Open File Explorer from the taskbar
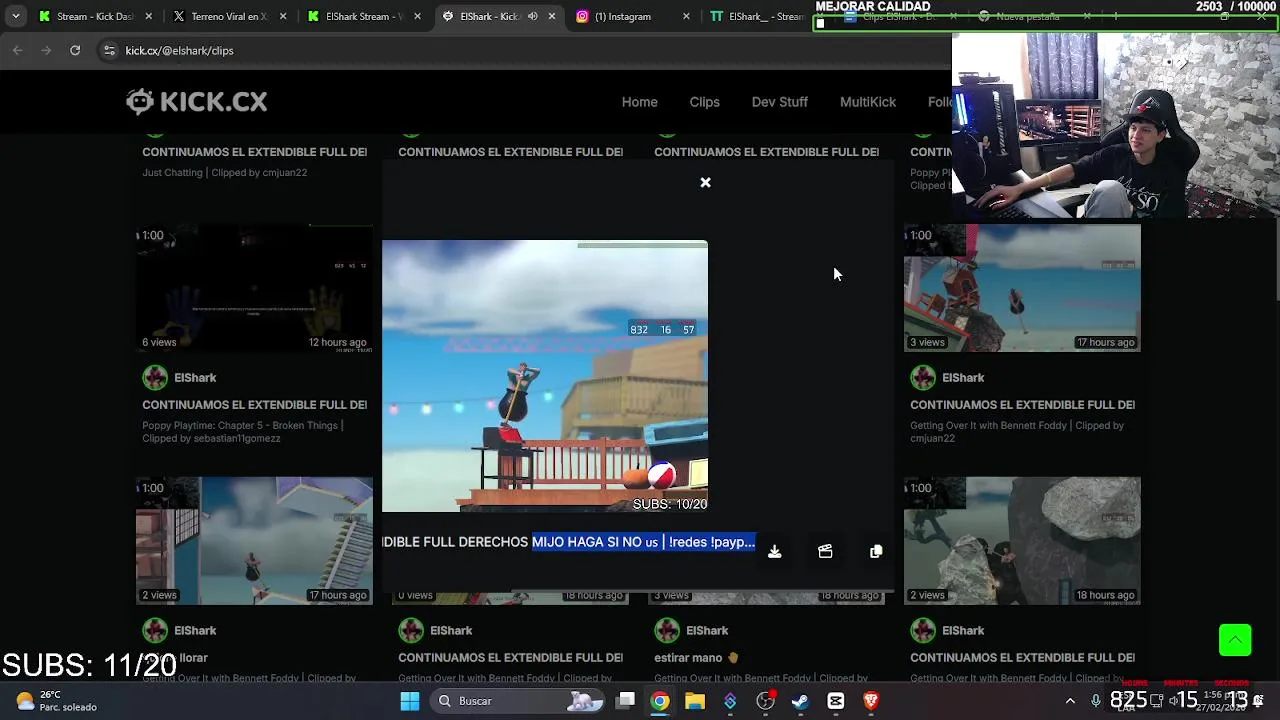 tap(695, 701)
